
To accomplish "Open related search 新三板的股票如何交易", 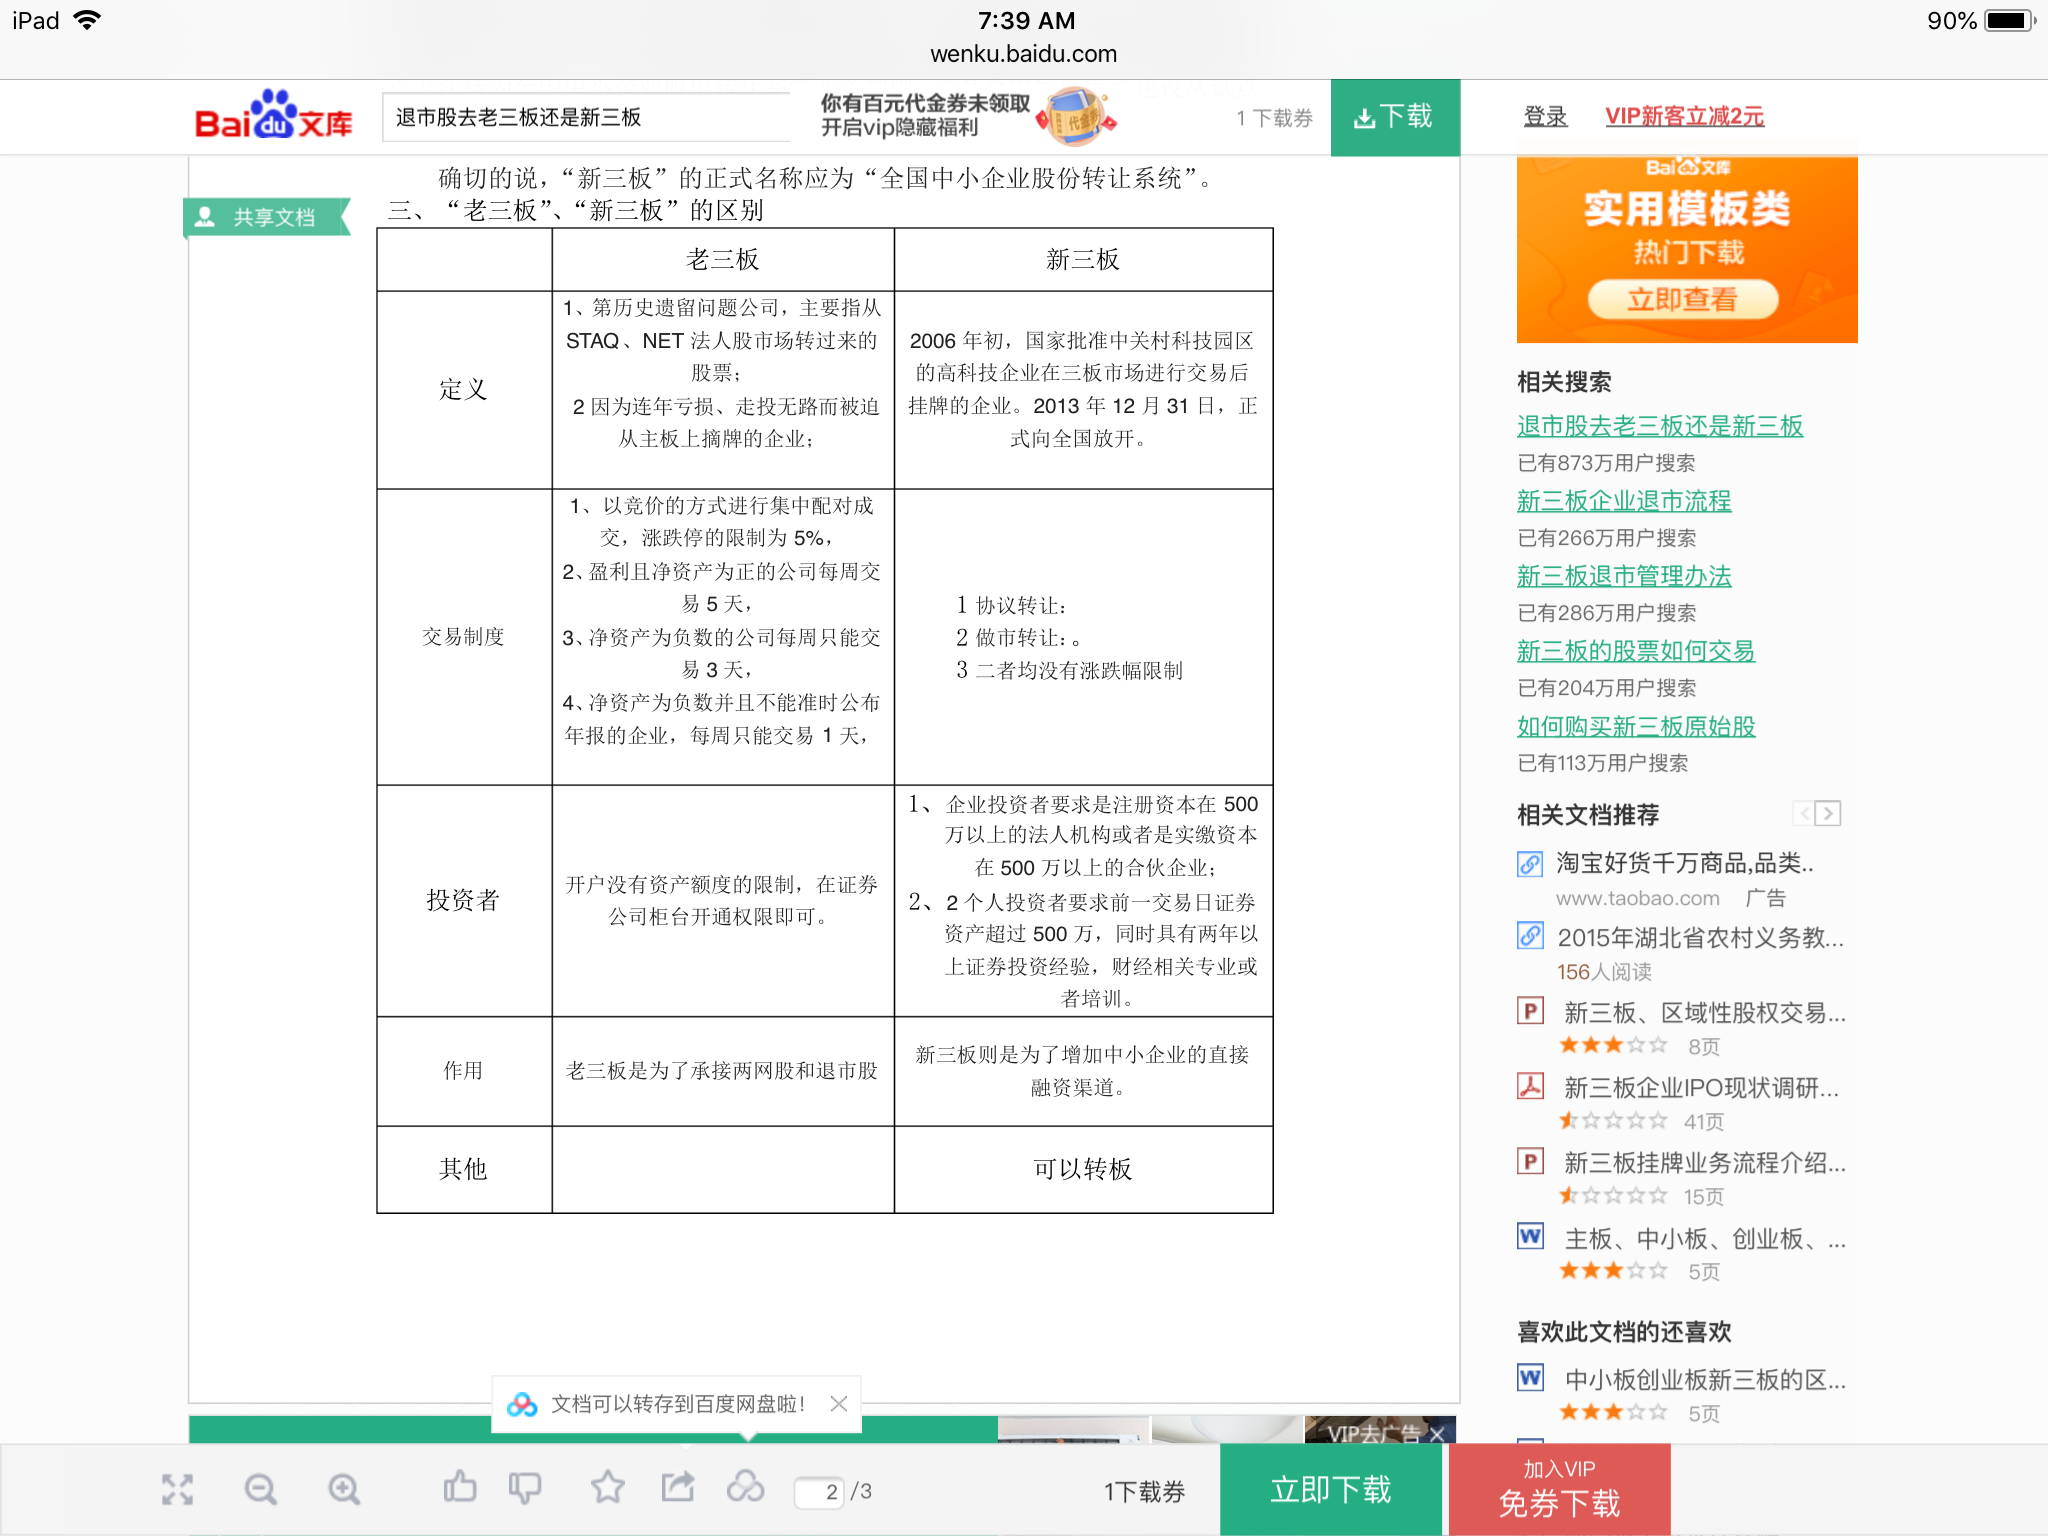I will 1636,651.
